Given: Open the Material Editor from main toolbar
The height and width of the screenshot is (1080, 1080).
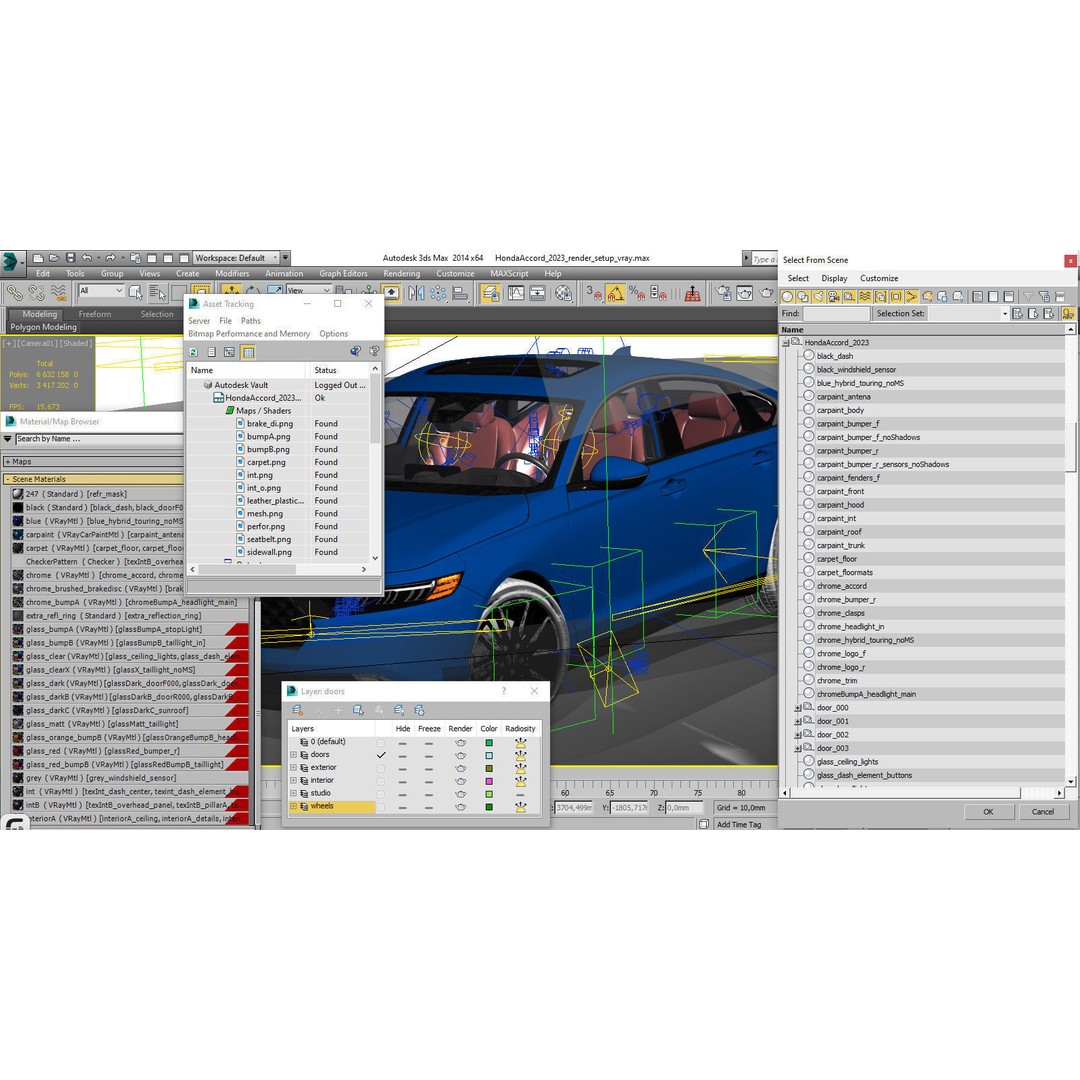Looking at the screenshot, I should [564, 293].
